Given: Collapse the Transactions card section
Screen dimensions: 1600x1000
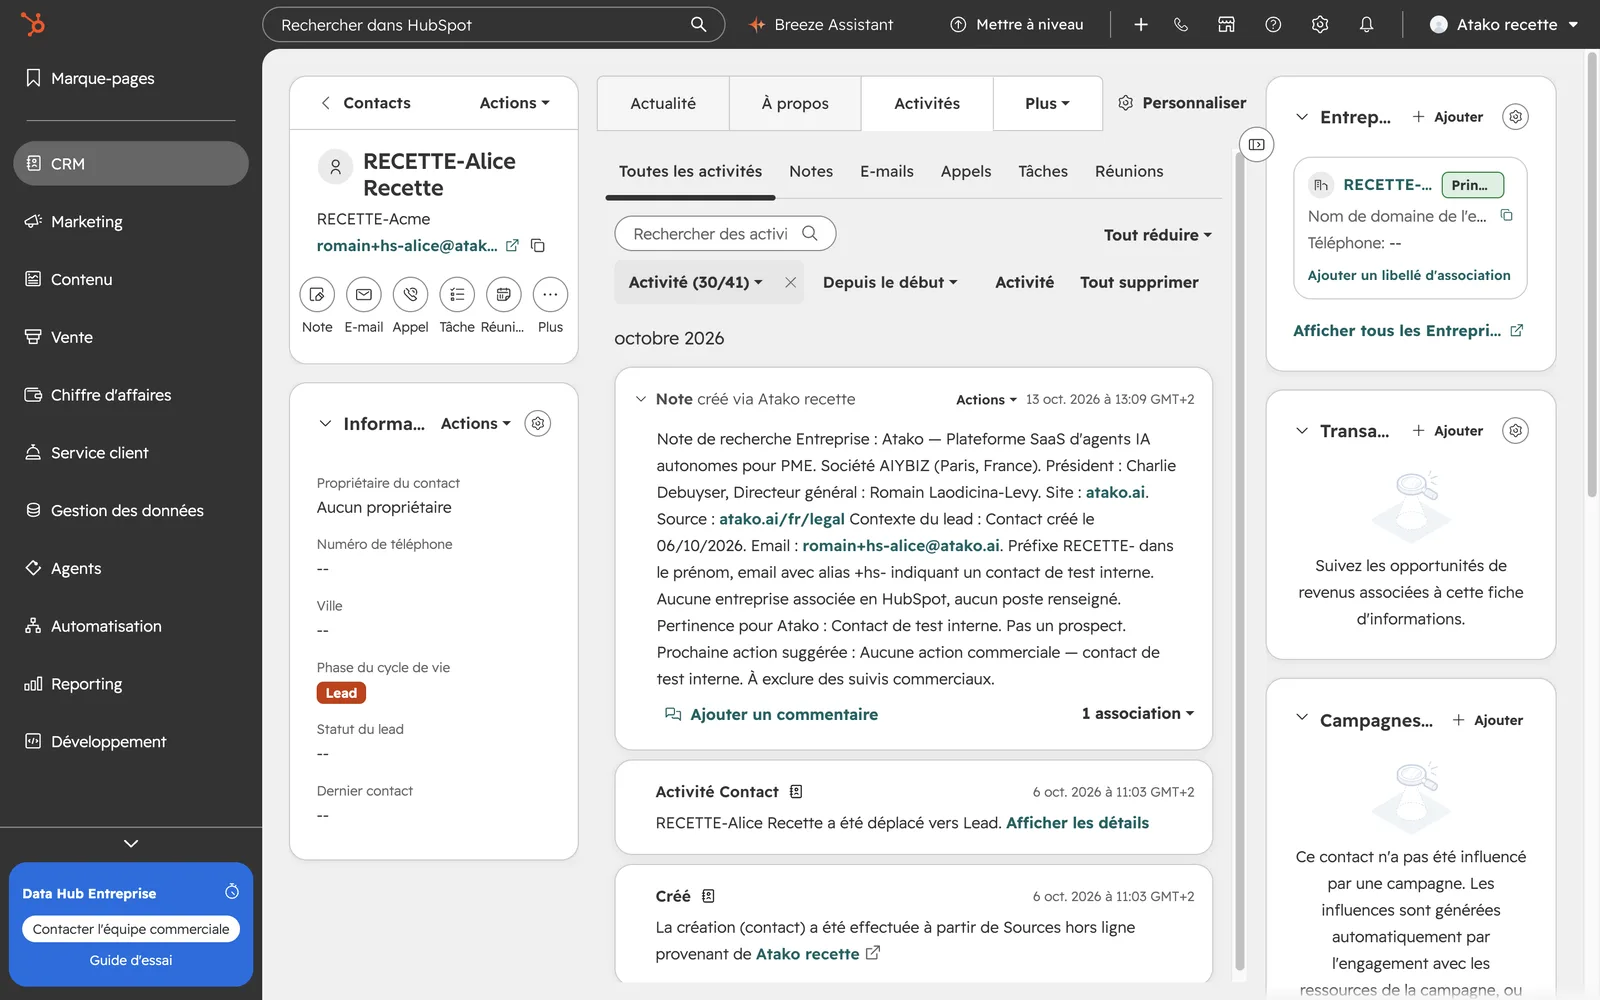Looking at the screenshot, I should pos(1302,431).
